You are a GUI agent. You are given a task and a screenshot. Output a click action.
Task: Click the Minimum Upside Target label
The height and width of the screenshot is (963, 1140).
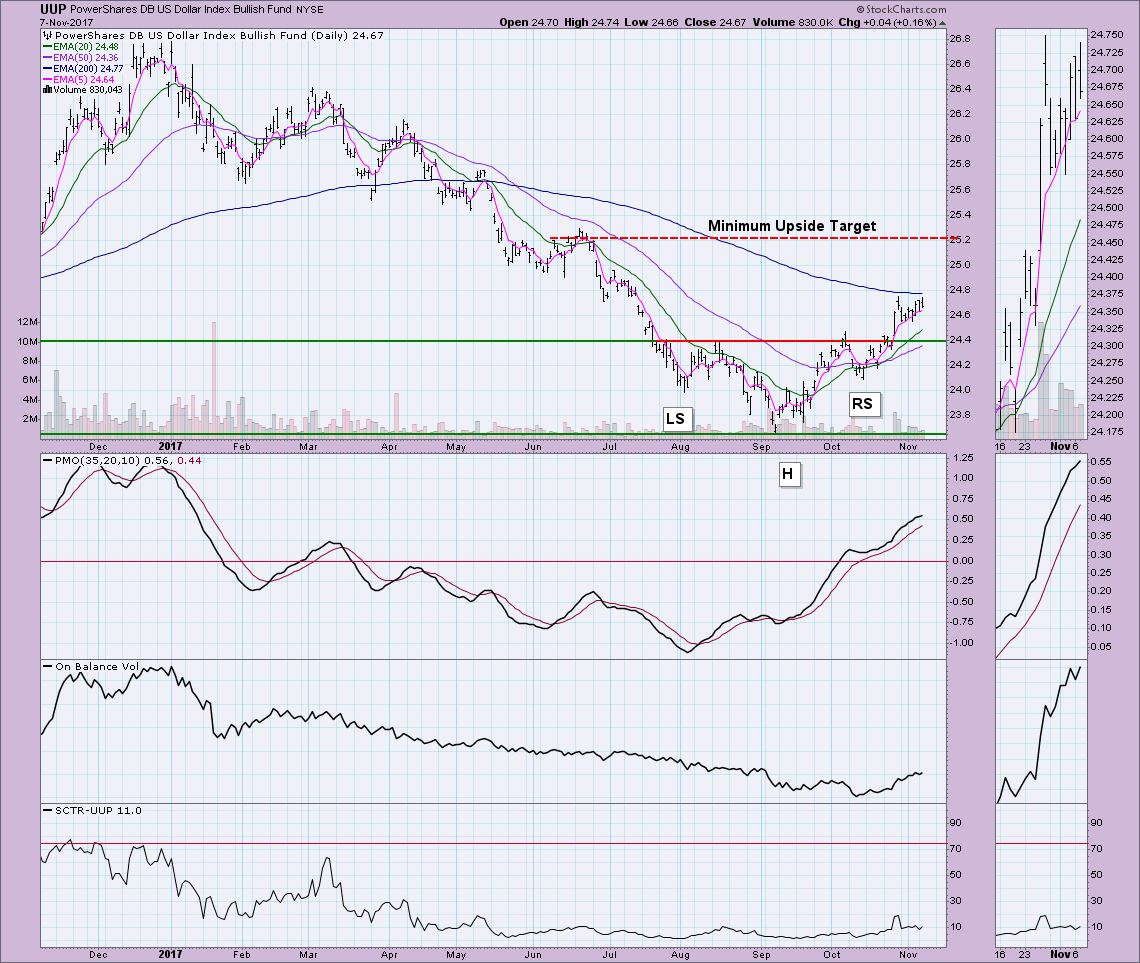(791, 226)
